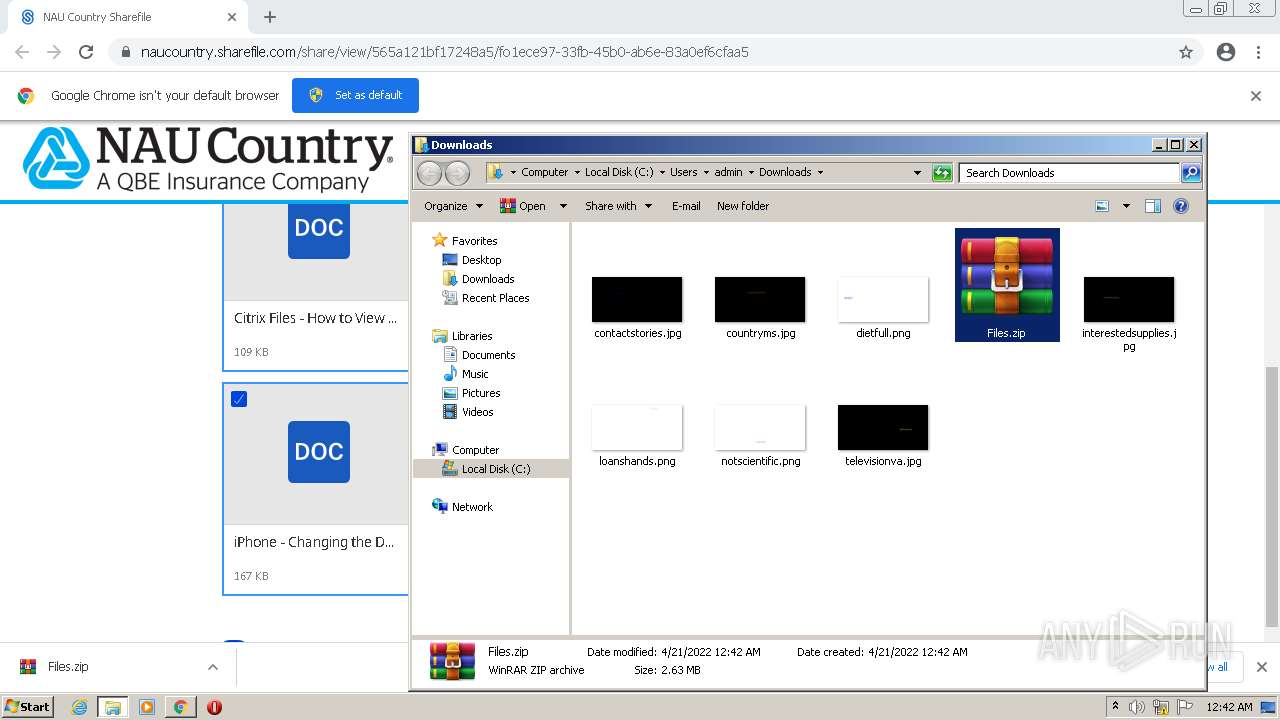Bookmark this page with the star icon

pos(1186,52)
